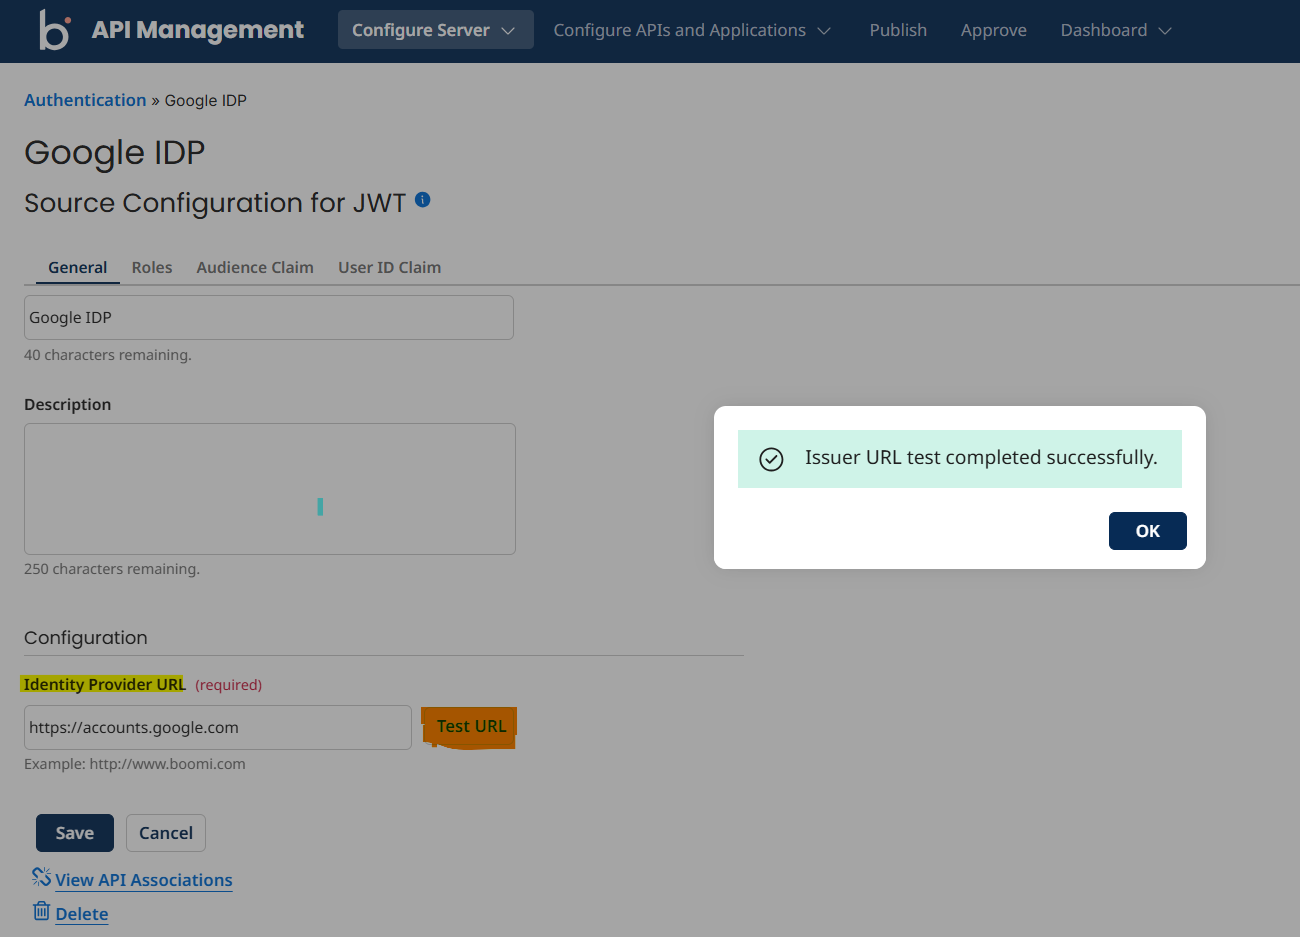Screen dimensions: 1300x937
Task: Click the success checkmark icon in the dialog
Action: tap(770, 459)
